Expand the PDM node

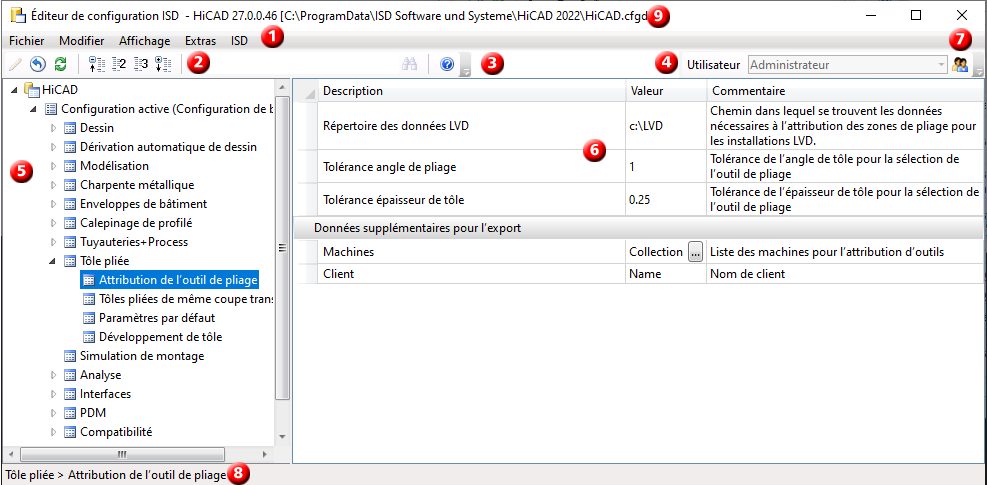(54, 413)
